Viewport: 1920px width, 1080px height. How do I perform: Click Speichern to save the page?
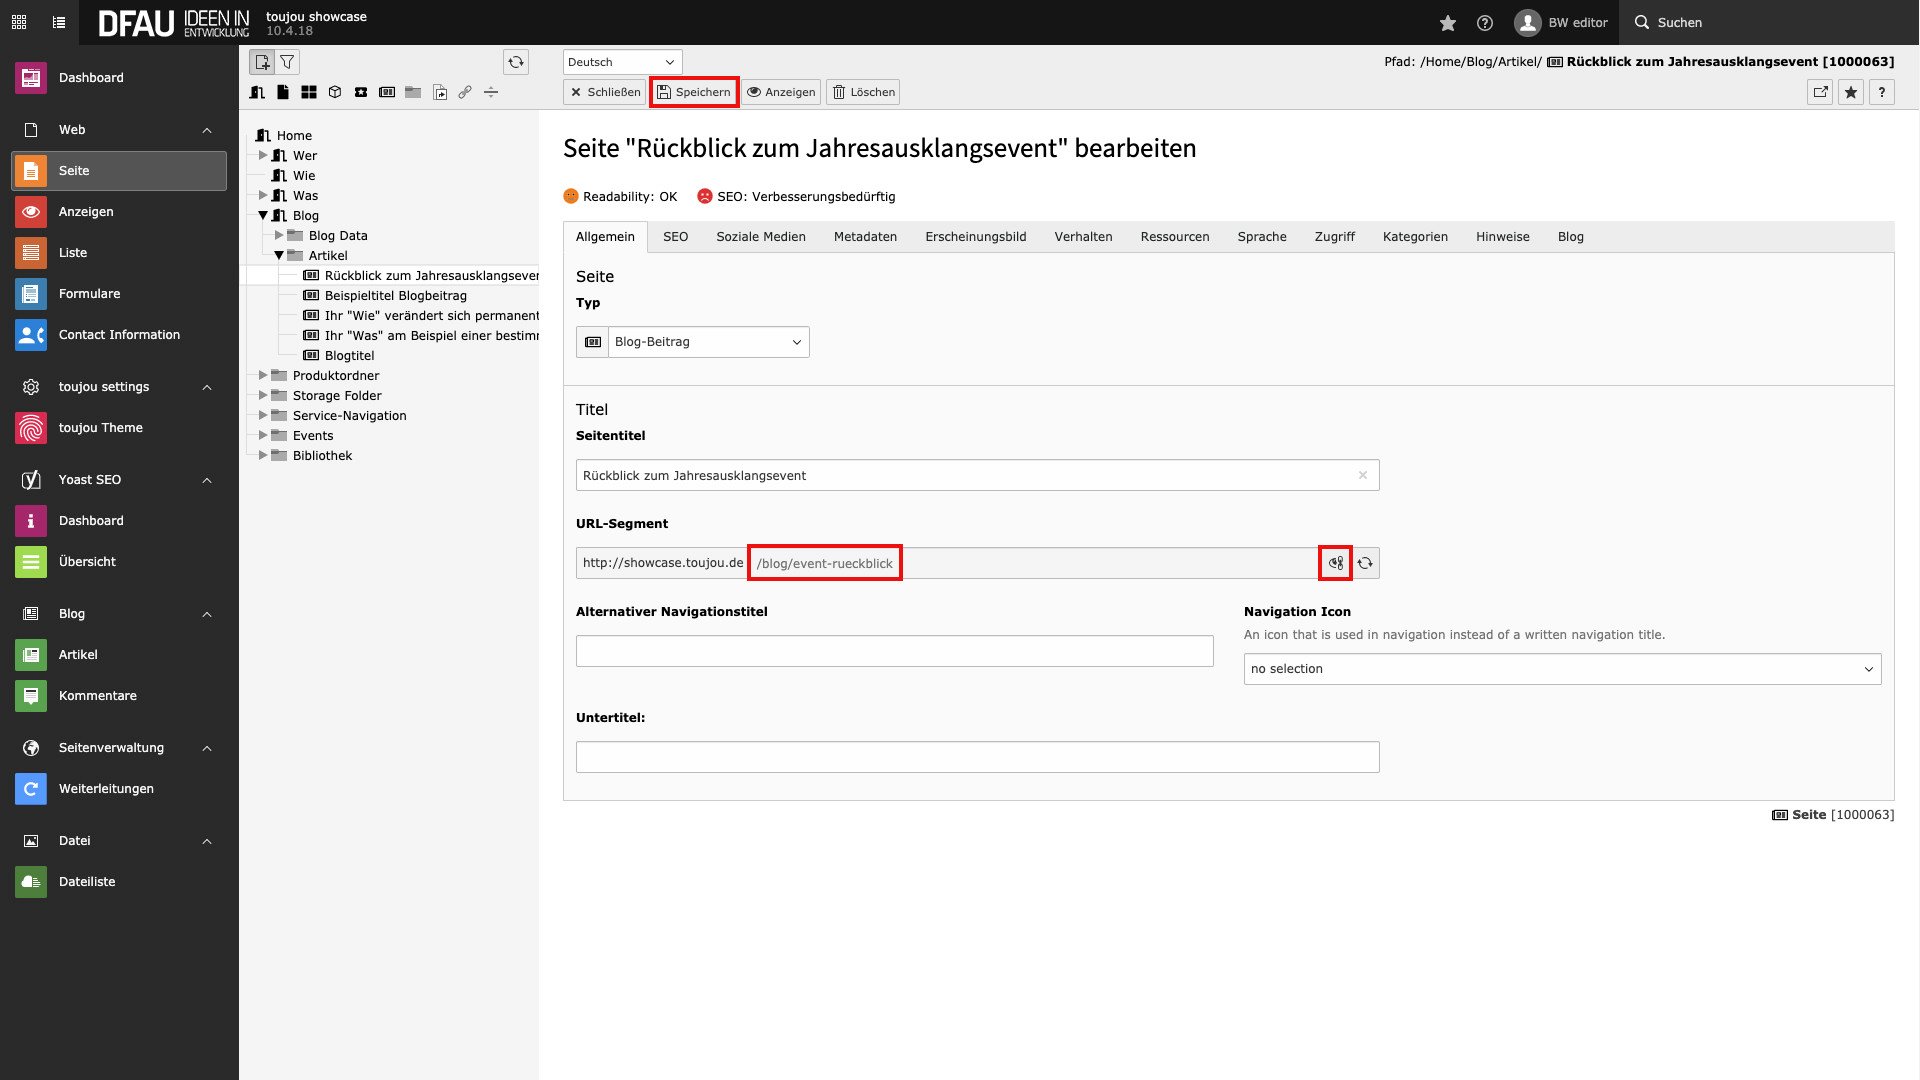tap(694, 92)
